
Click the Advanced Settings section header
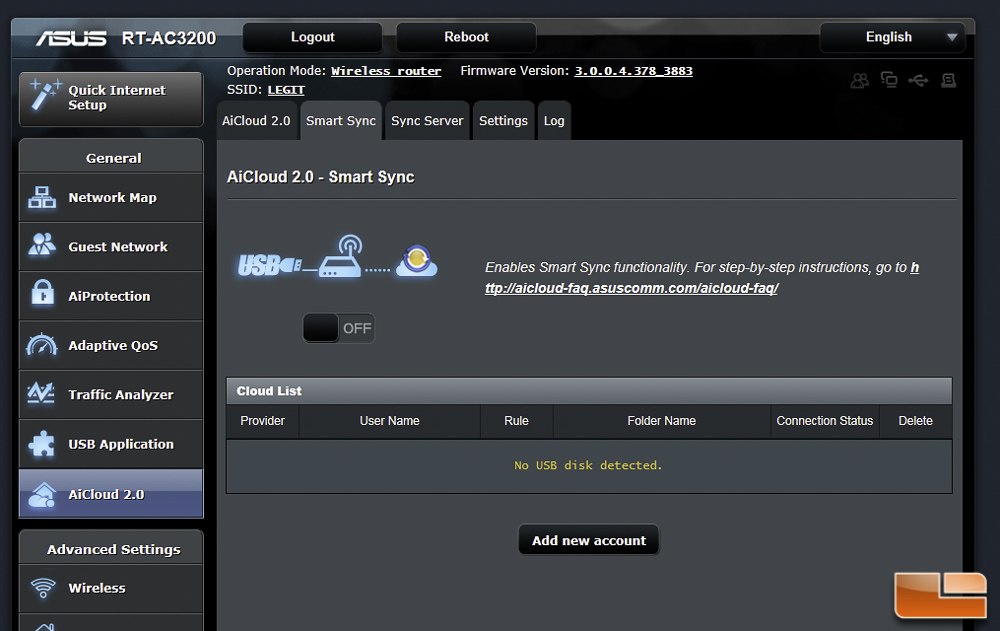tap(114, 549)
